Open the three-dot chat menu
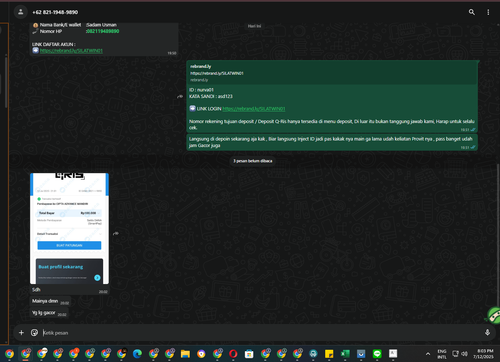Viewport: 500px width, 362px height. click(x=488, y=12)
